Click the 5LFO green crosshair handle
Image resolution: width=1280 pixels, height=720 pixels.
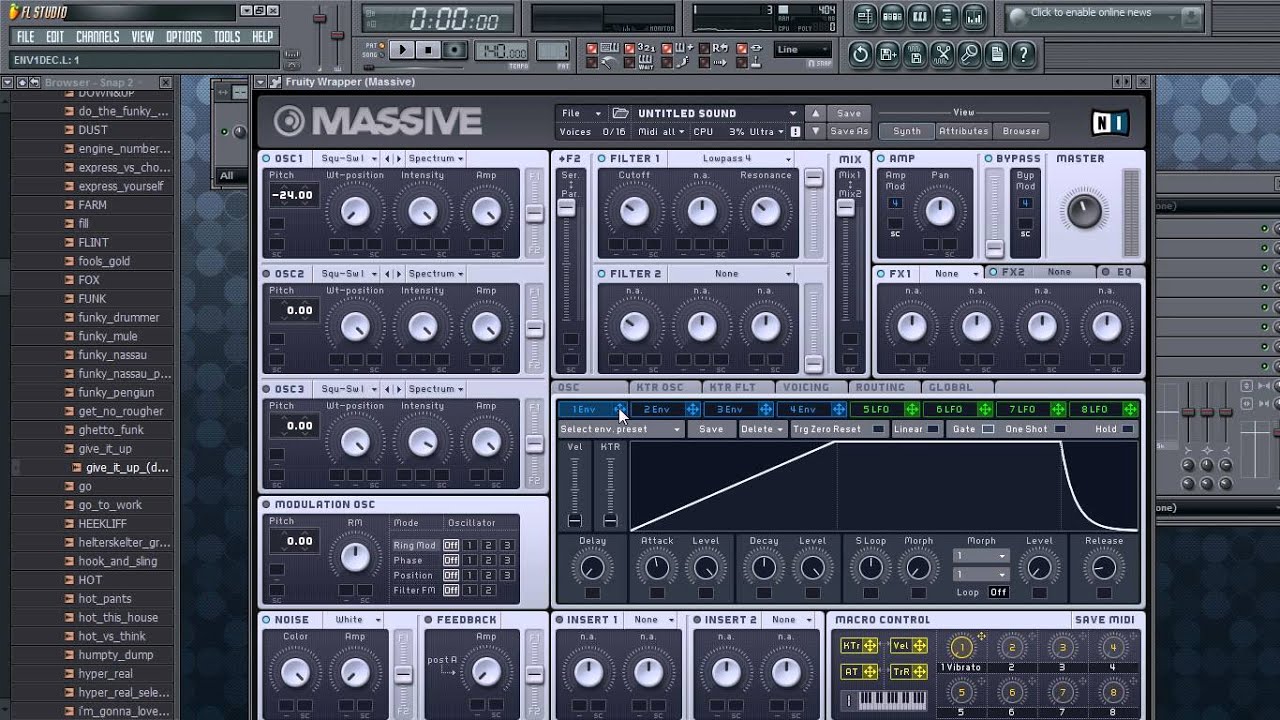coord(912,409)
